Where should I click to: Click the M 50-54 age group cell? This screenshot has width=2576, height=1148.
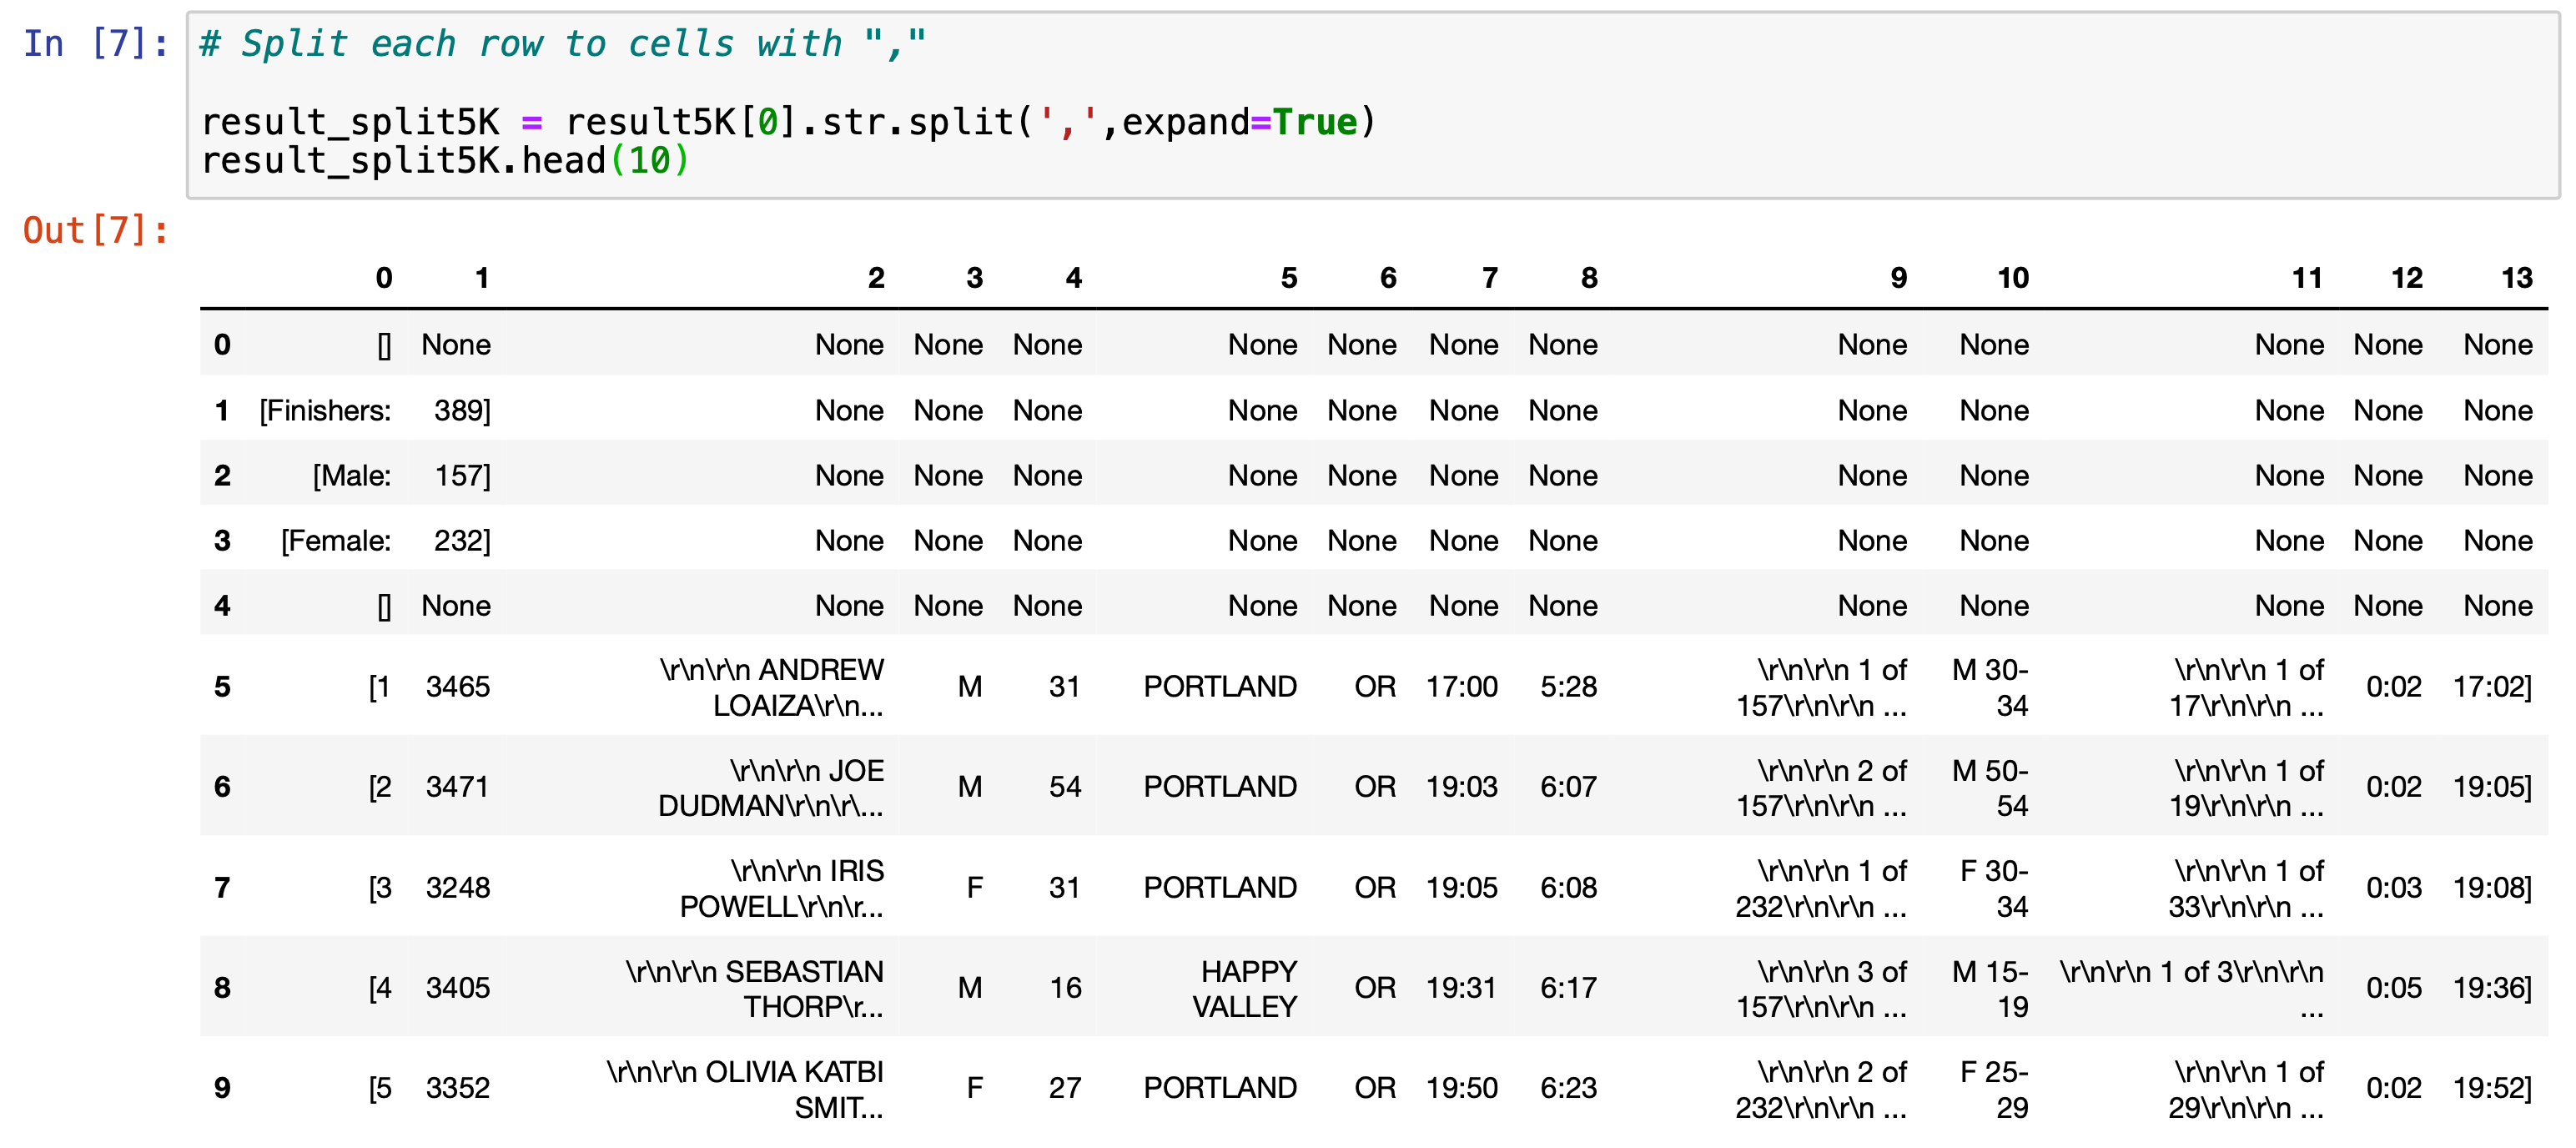(x=1990, y=788)
